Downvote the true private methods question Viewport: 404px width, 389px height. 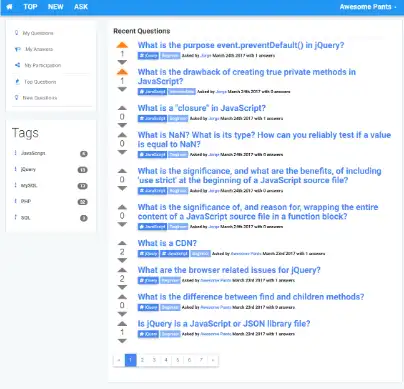click(x=122, y=89)
